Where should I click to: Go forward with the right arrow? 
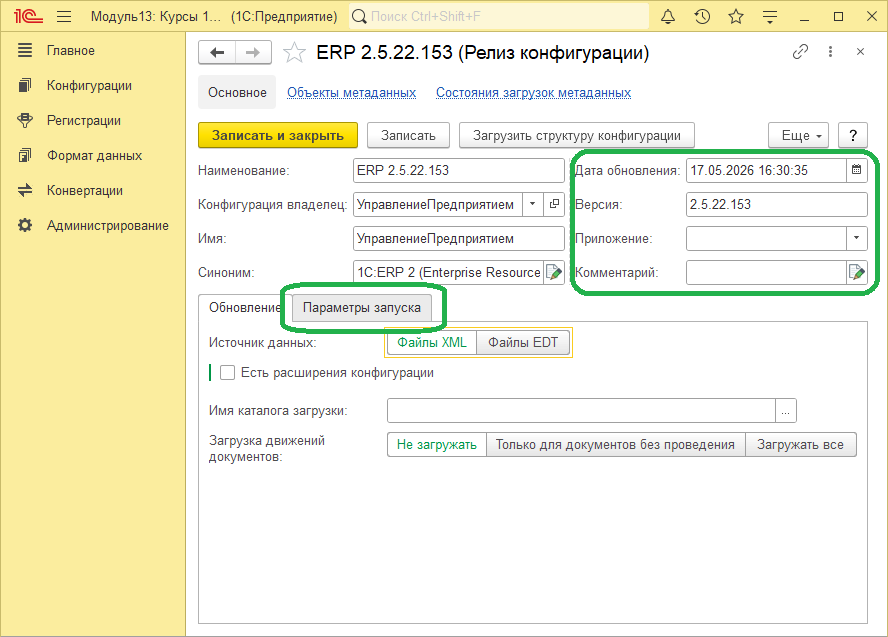pos(253,53)
